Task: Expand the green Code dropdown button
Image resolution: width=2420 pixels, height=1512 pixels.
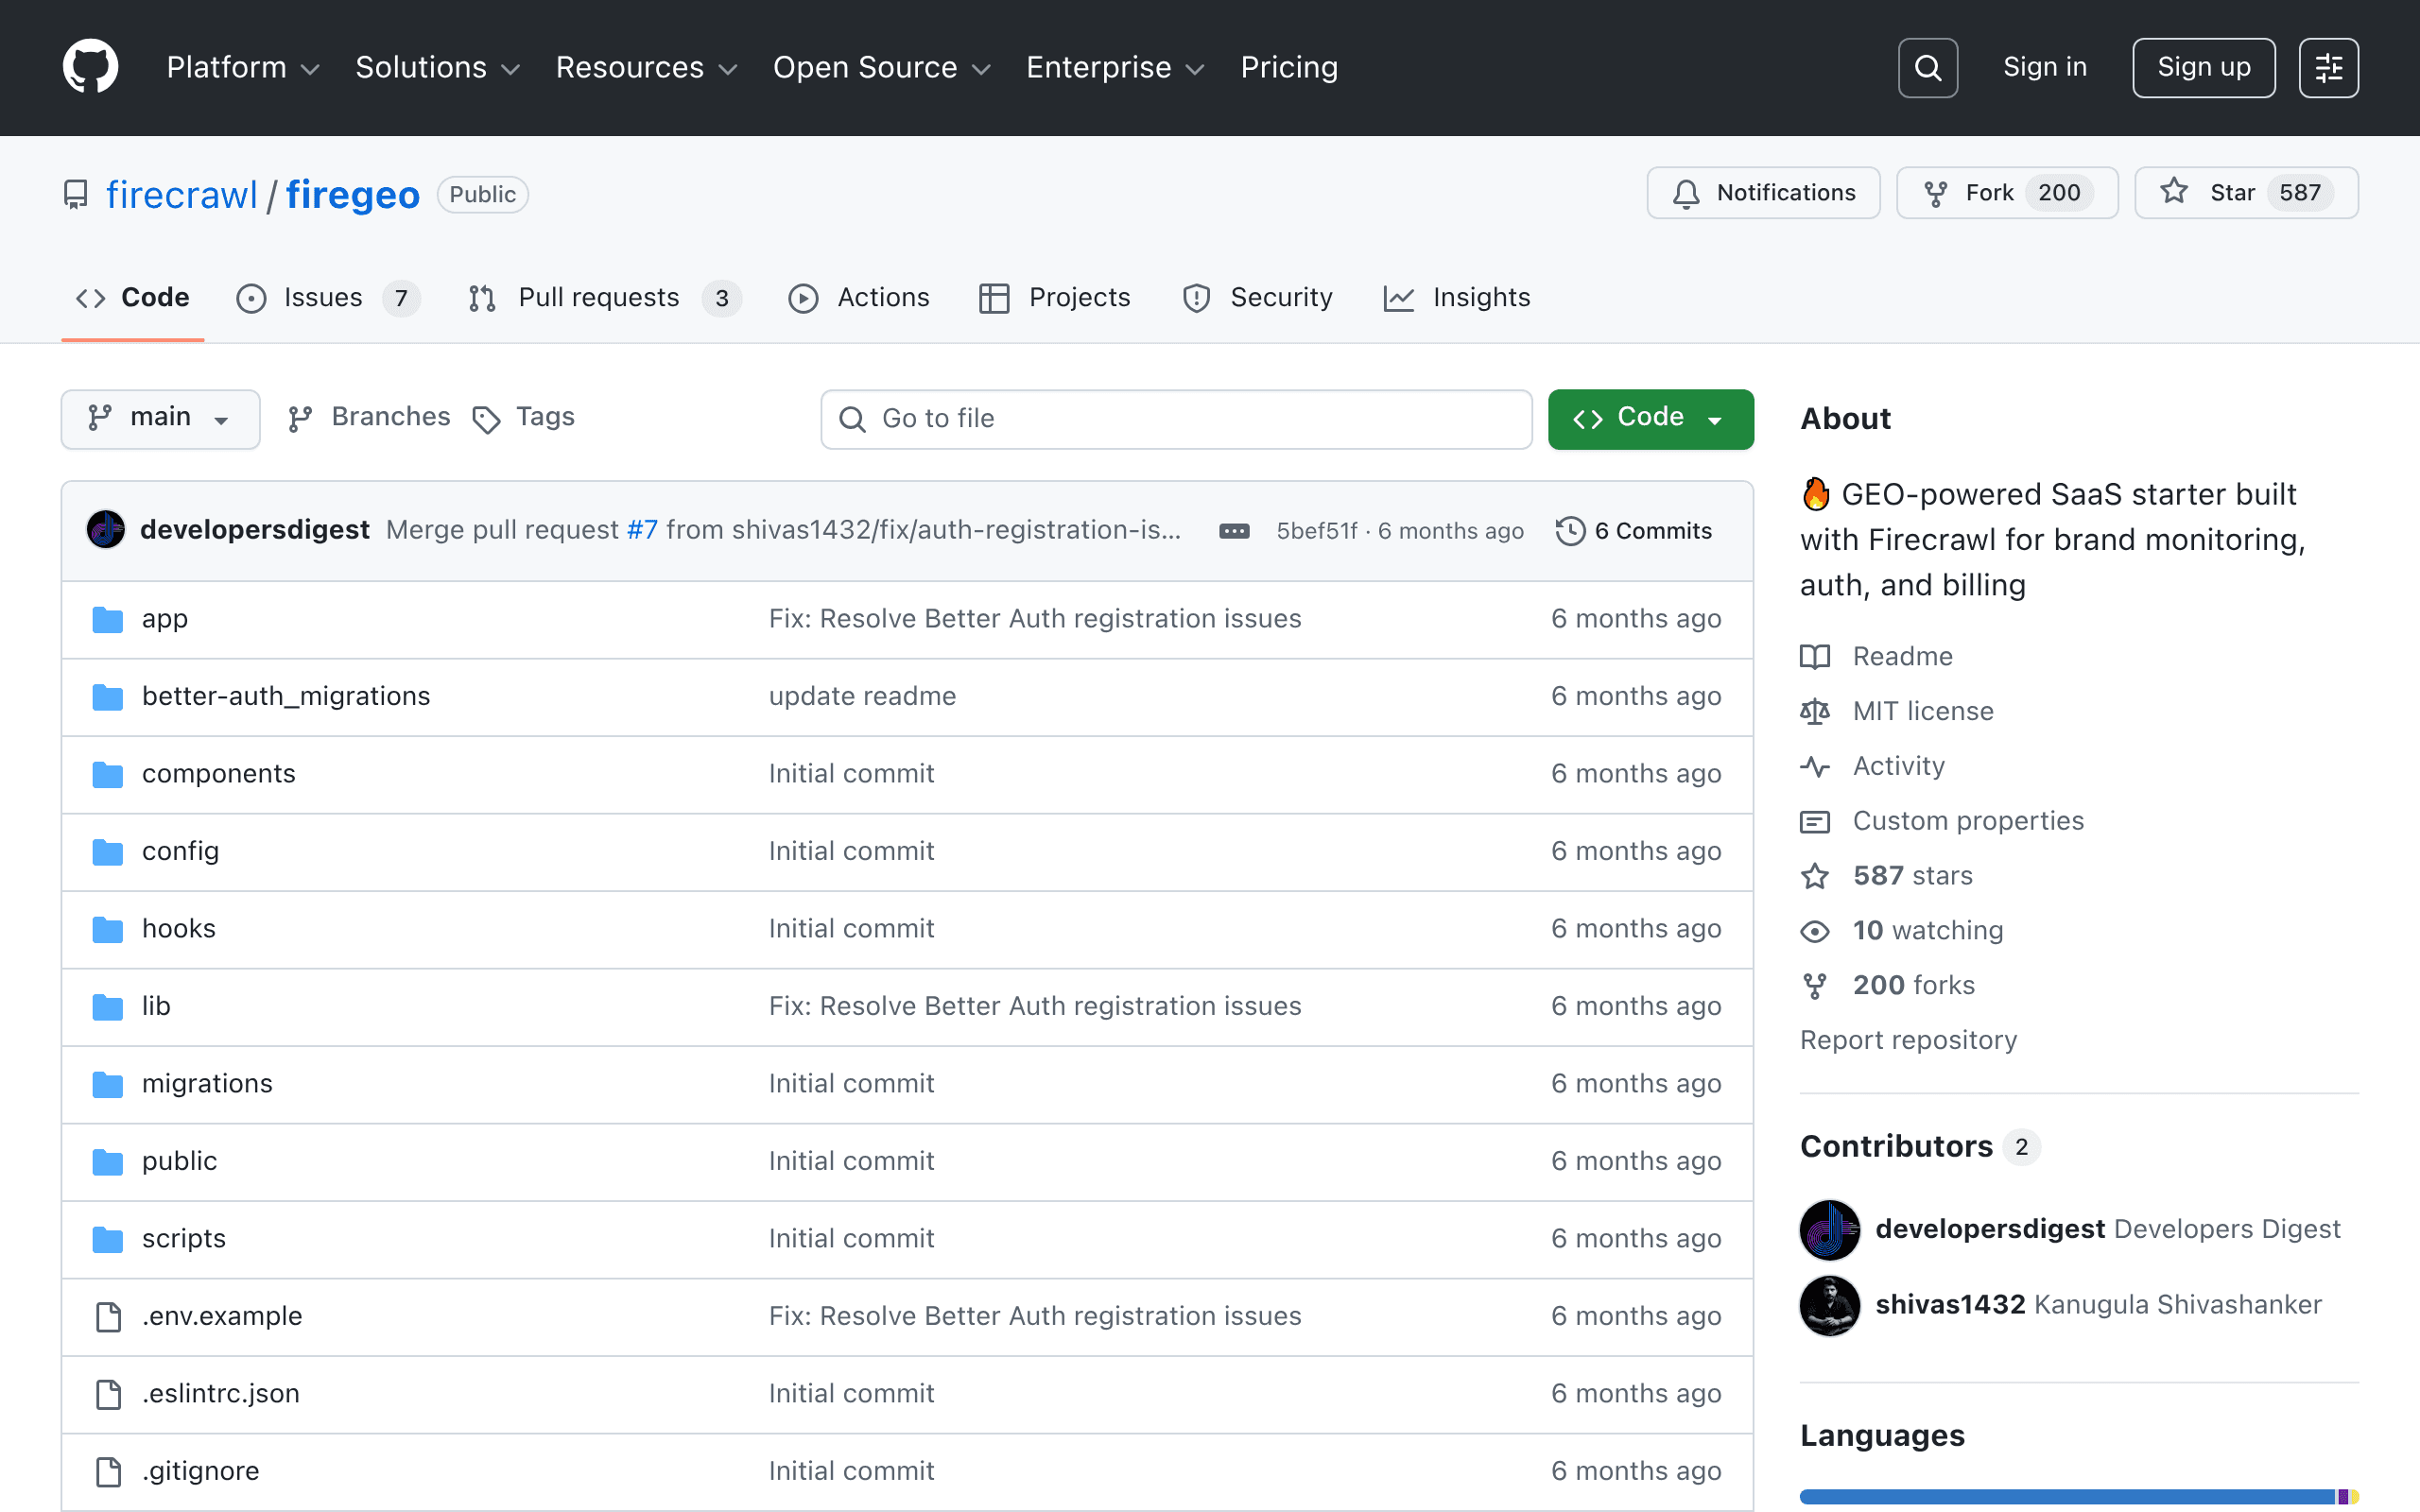Action: pos(1650,418)
